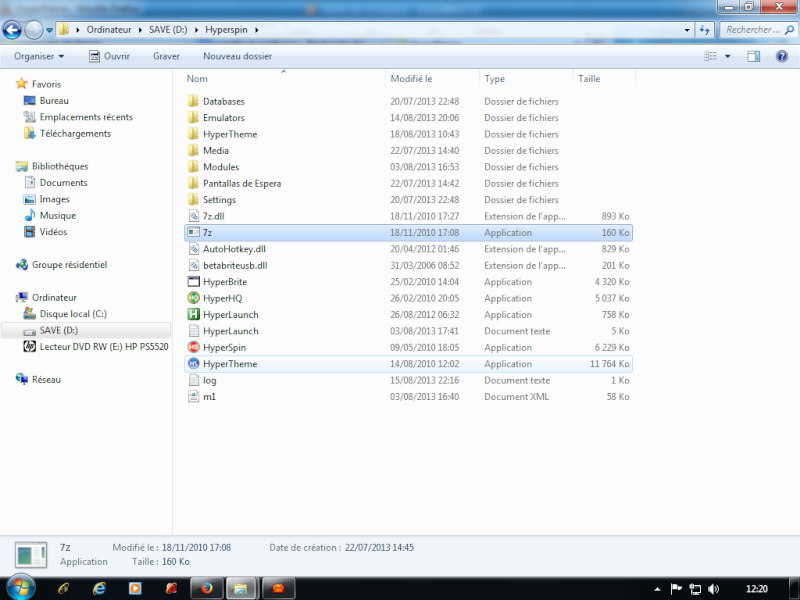The image size is (800, 600).
Task: Select the HyperHQ application icon
Action: [193, 298]
